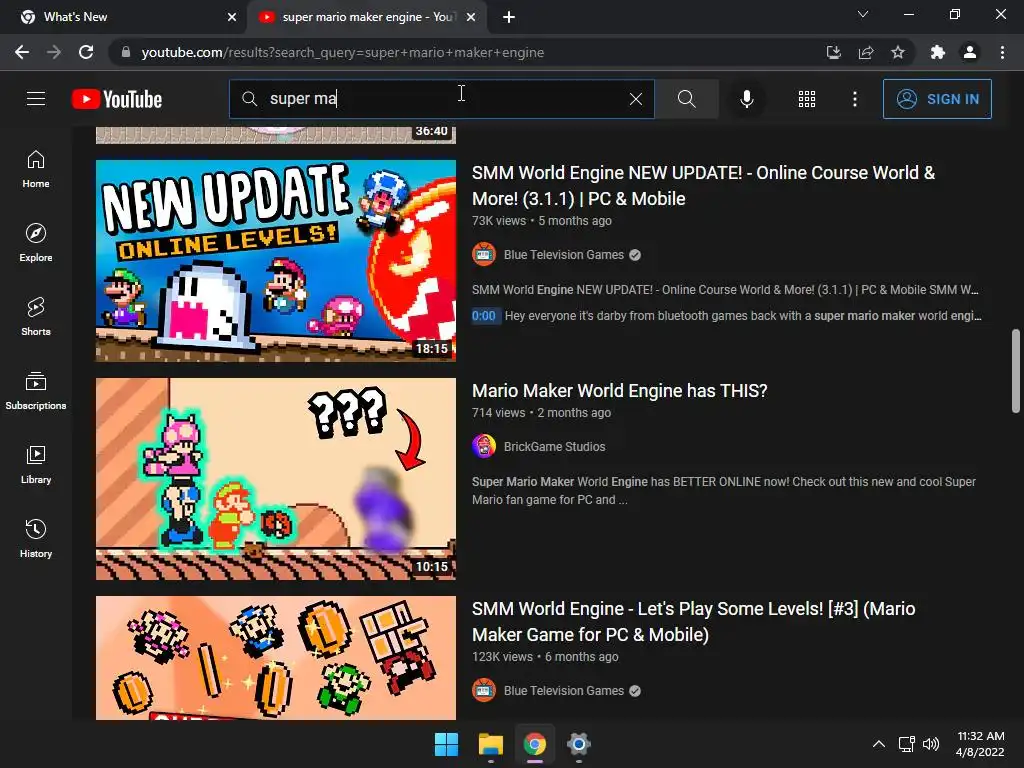The width and height of the screenshot is (1024, 768).
Task: Open a new browser tab
Action: point(509,17)
